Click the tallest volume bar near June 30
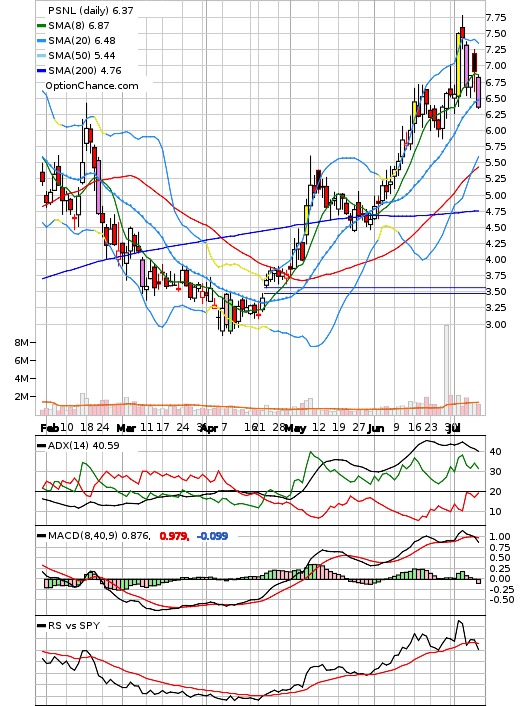This screenshot has width=526, height=706. click(446, 370)
